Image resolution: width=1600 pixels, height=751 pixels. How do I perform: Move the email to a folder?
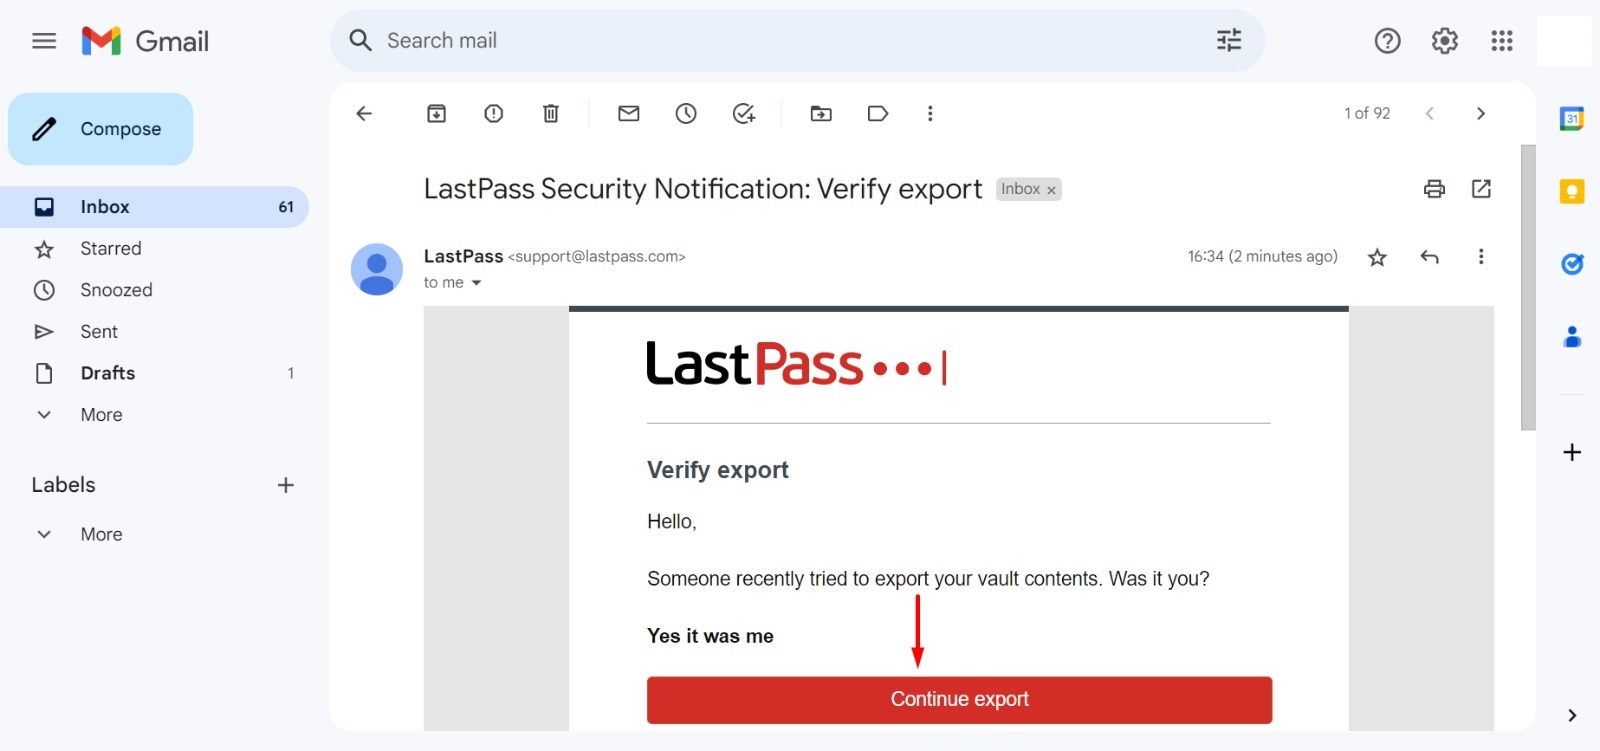[821, 113]
